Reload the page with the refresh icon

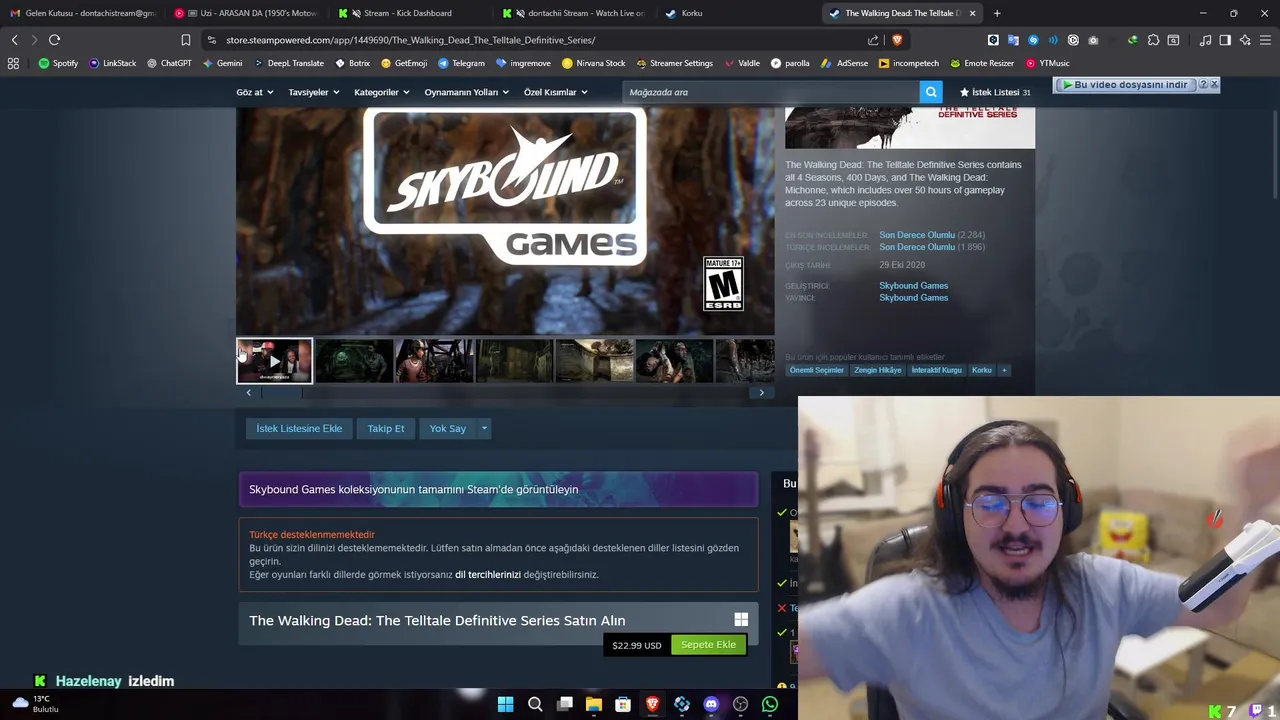pyautogui.click(x=55, y=40)
